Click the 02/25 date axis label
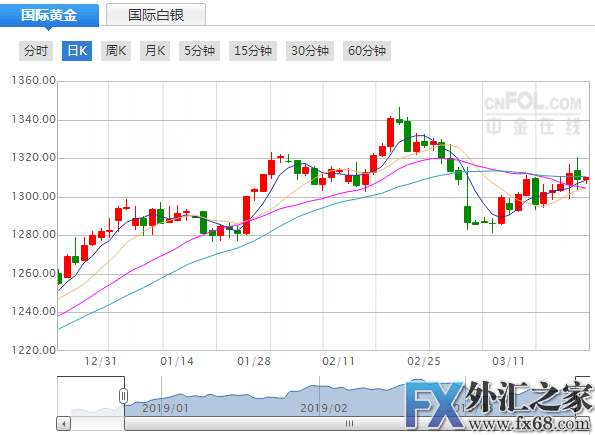This screenshot has height=435, width=595. (423, 361)
